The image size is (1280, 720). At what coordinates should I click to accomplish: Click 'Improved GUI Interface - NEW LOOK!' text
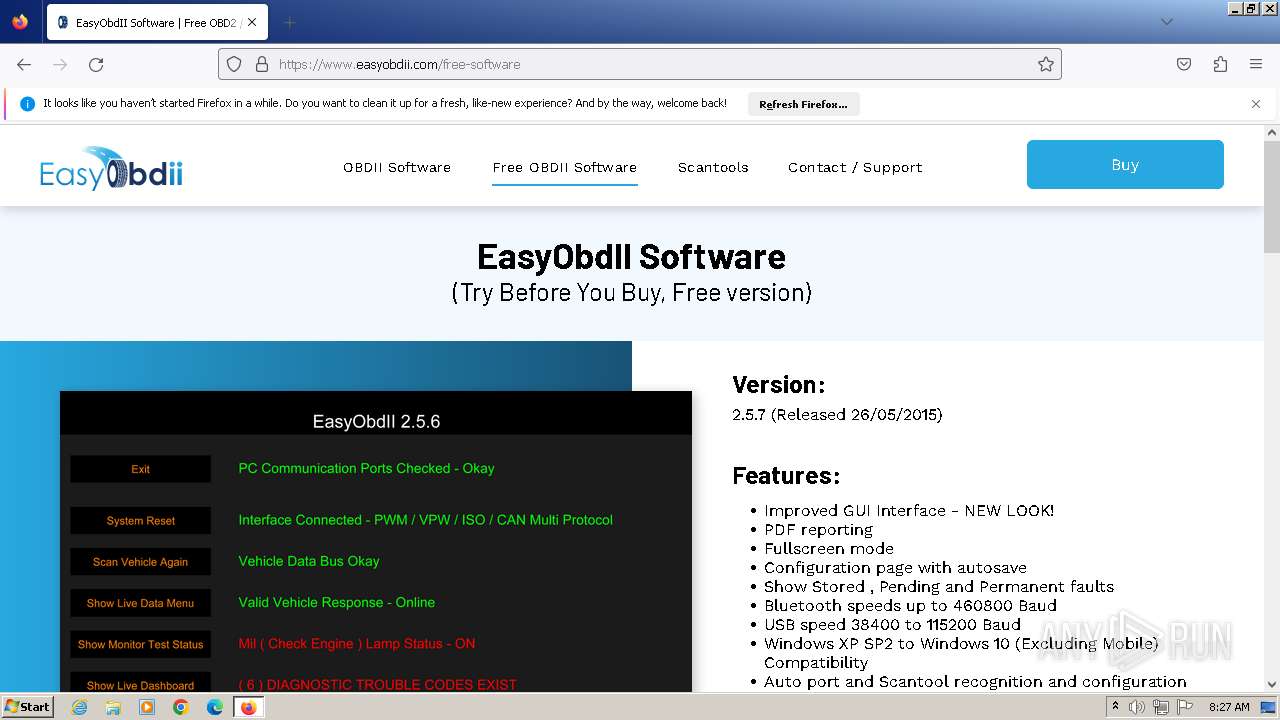(909, 510)
